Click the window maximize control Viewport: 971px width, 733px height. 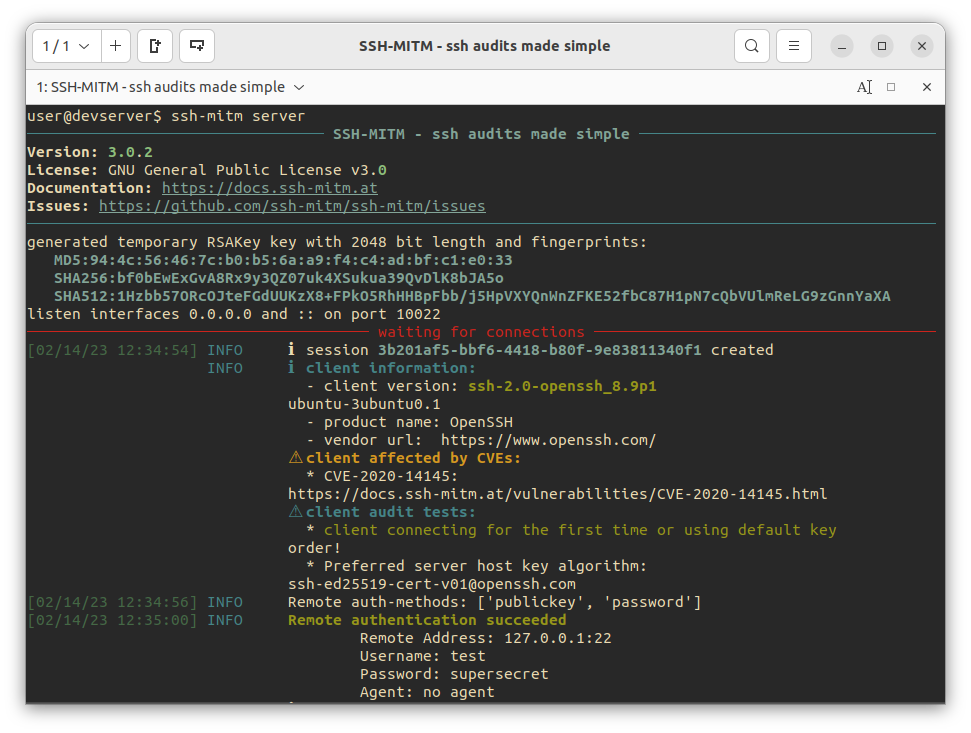click(881, 46)
